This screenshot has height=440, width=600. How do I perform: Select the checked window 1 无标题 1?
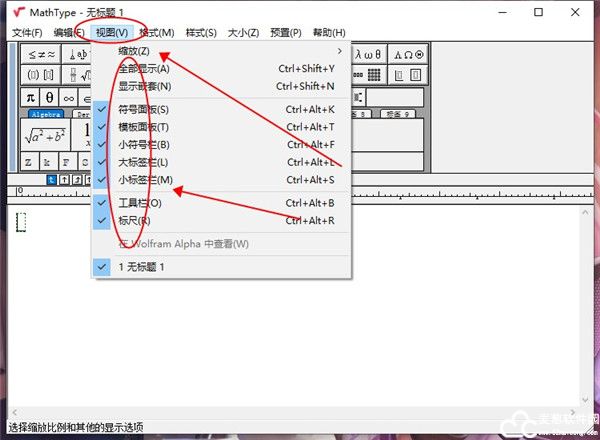[x=222, y=267]
